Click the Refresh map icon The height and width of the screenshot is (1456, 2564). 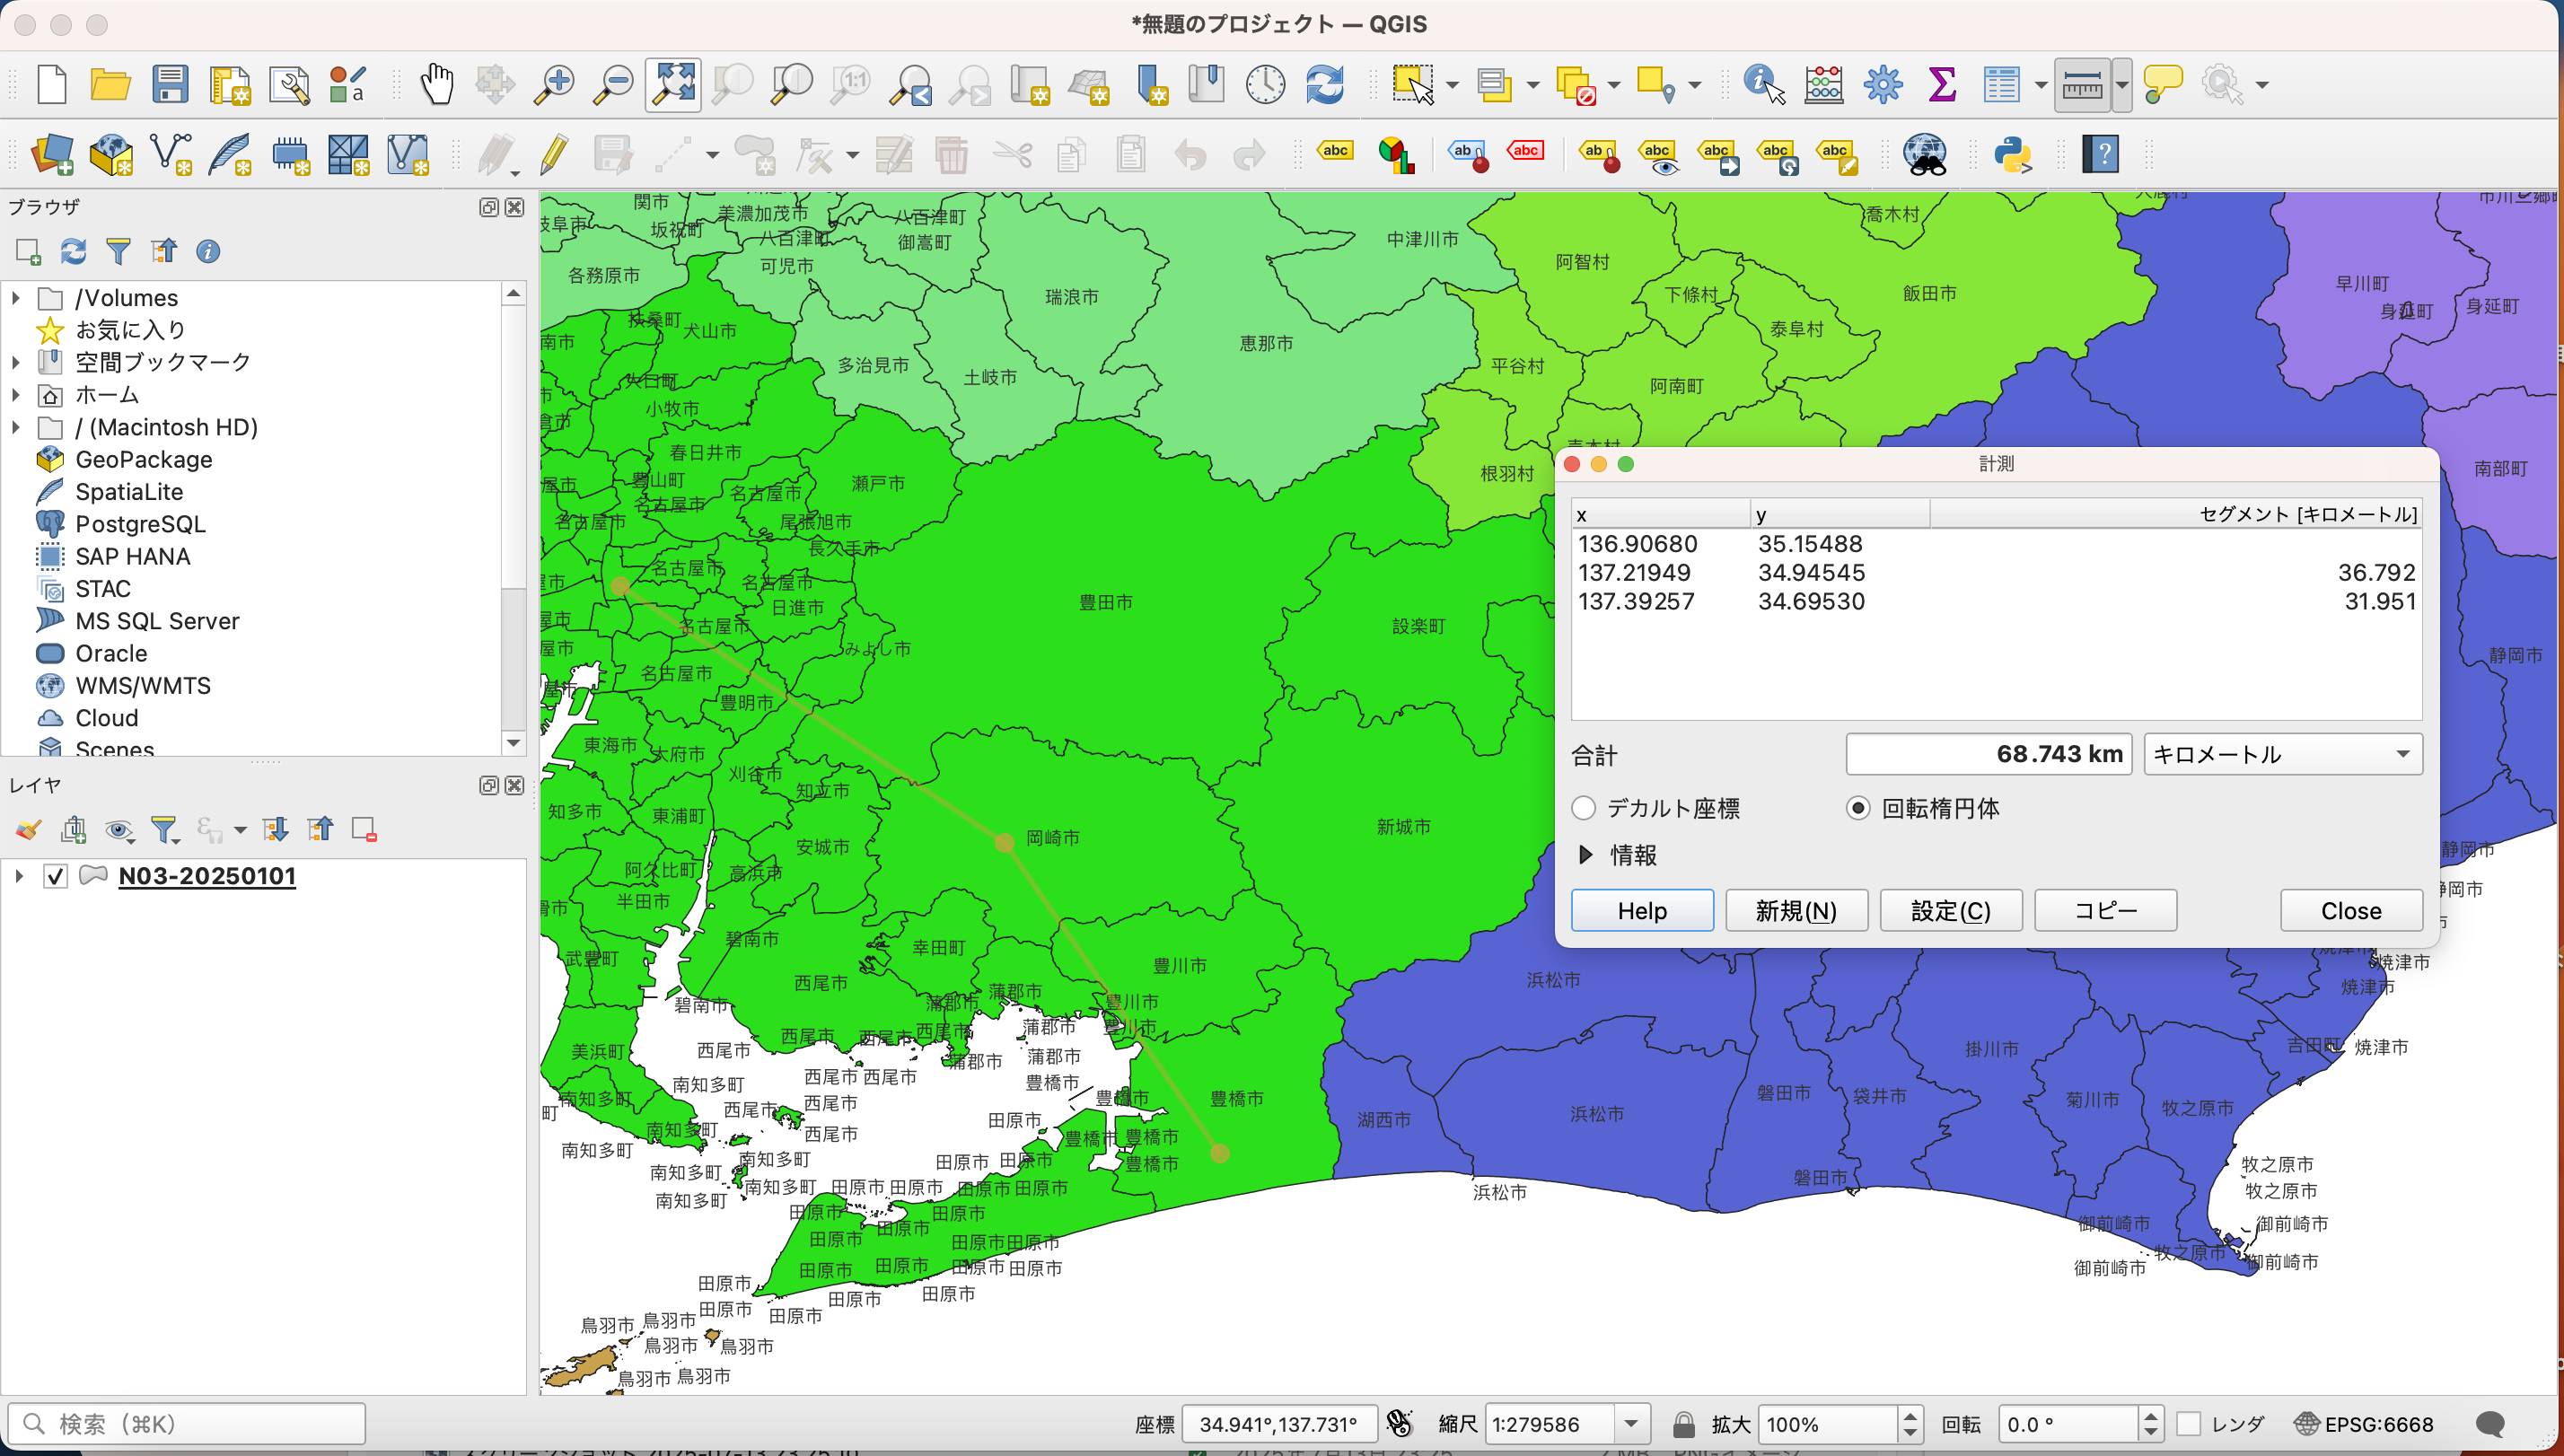pos(1324,84)
